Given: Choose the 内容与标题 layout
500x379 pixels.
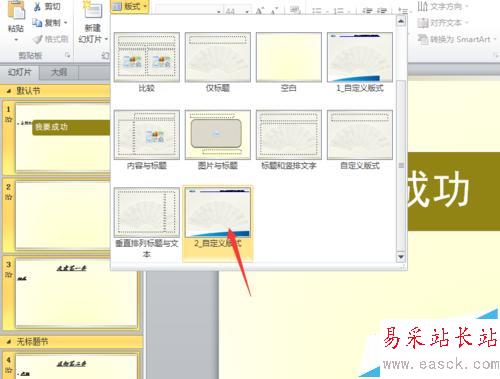Looking at the screenshot, I should 147,140.
